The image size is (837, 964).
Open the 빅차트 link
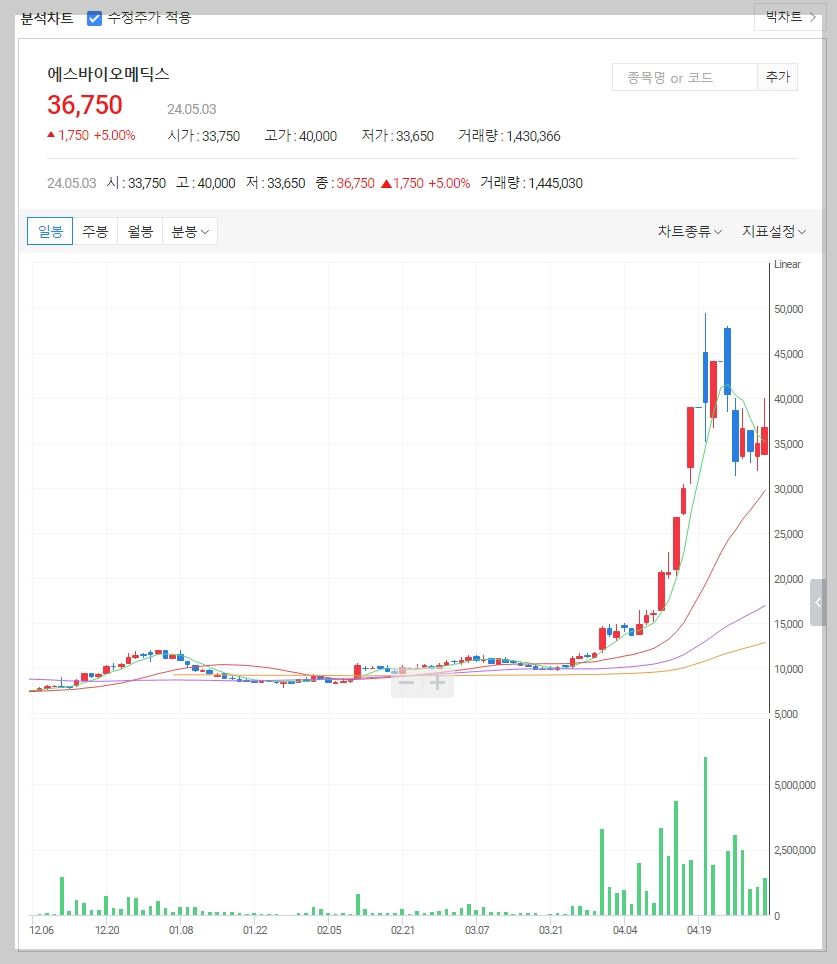click(x=790, y=17)
